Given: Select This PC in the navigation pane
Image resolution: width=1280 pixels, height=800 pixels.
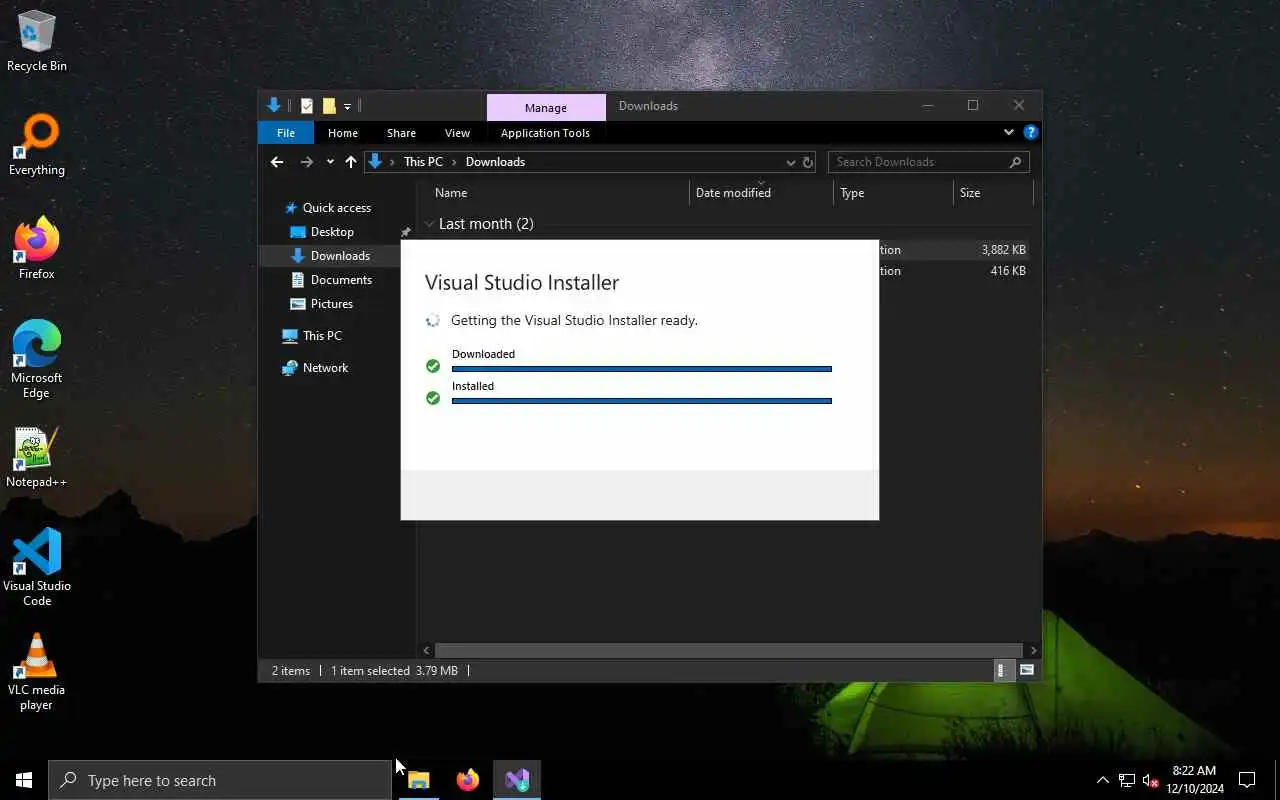Looking at the screenshot, I should pos(322,336).
